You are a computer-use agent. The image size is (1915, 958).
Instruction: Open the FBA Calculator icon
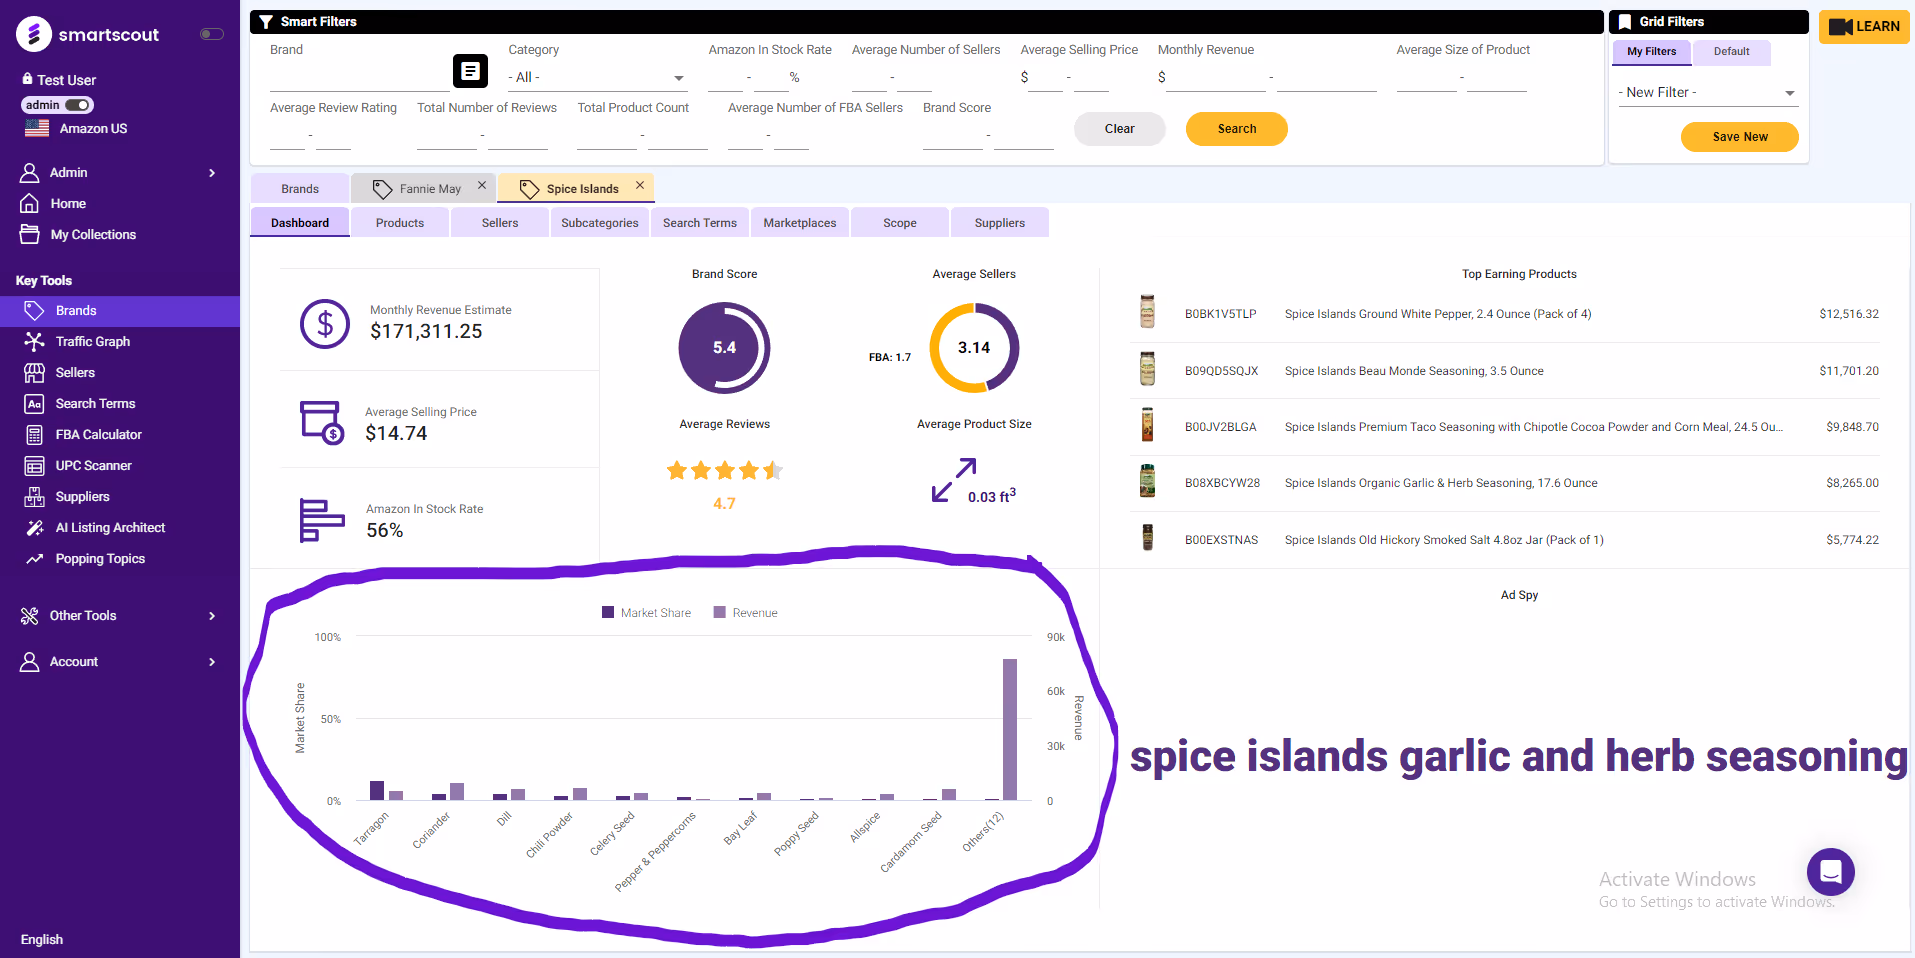coord(34,434)
